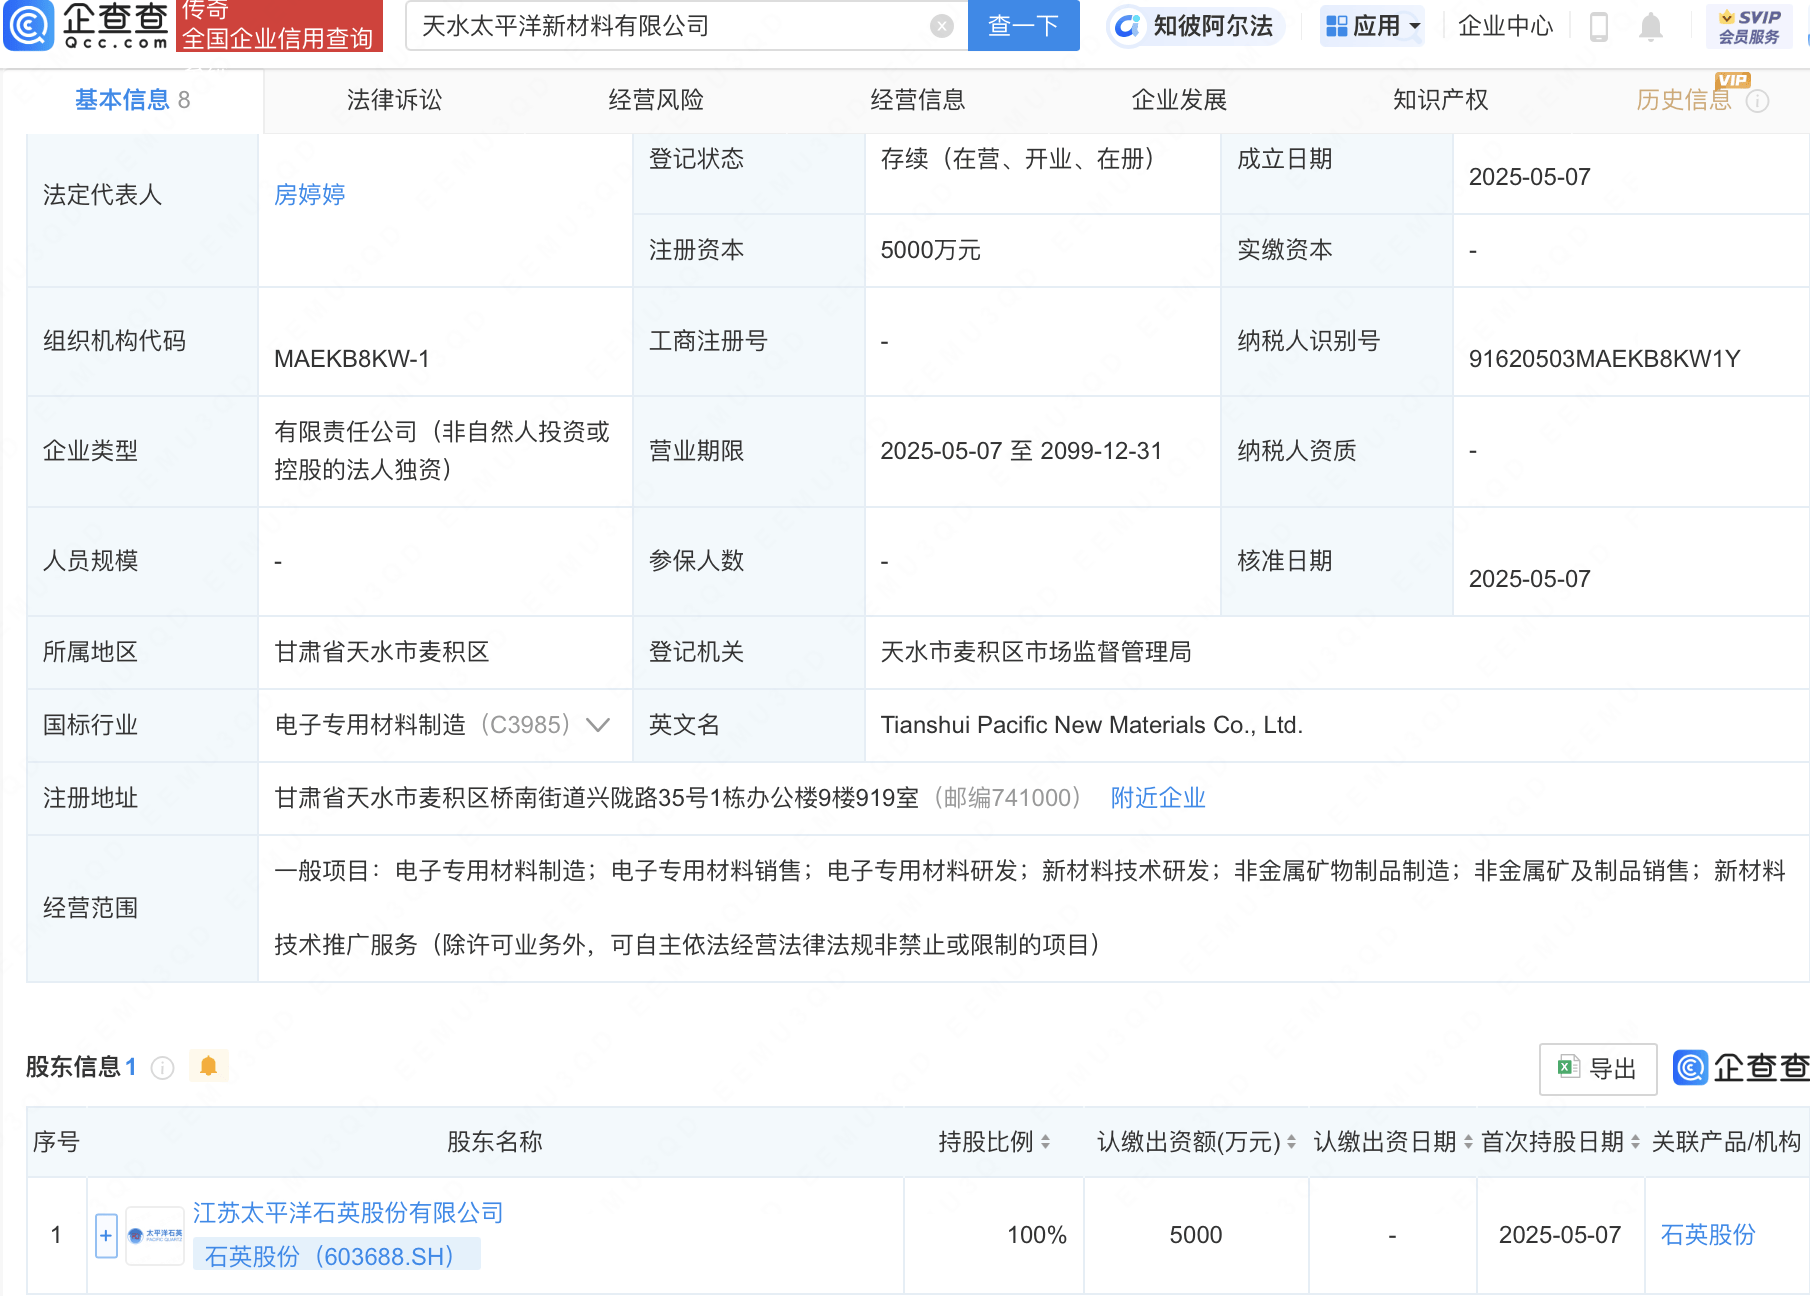Viewport: 1810px width, 1296px height.
Task: Open 知彼阿尔法 AI assistant
Action: tap(1196, 26)
